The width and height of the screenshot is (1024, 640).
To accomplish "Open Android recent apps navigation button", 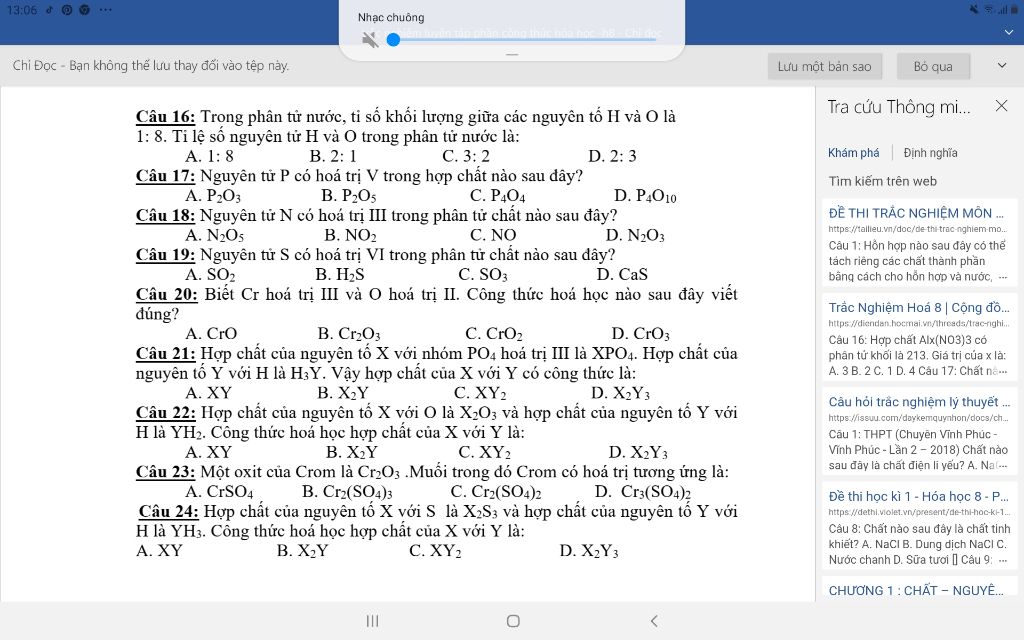I will pos(372,621).
